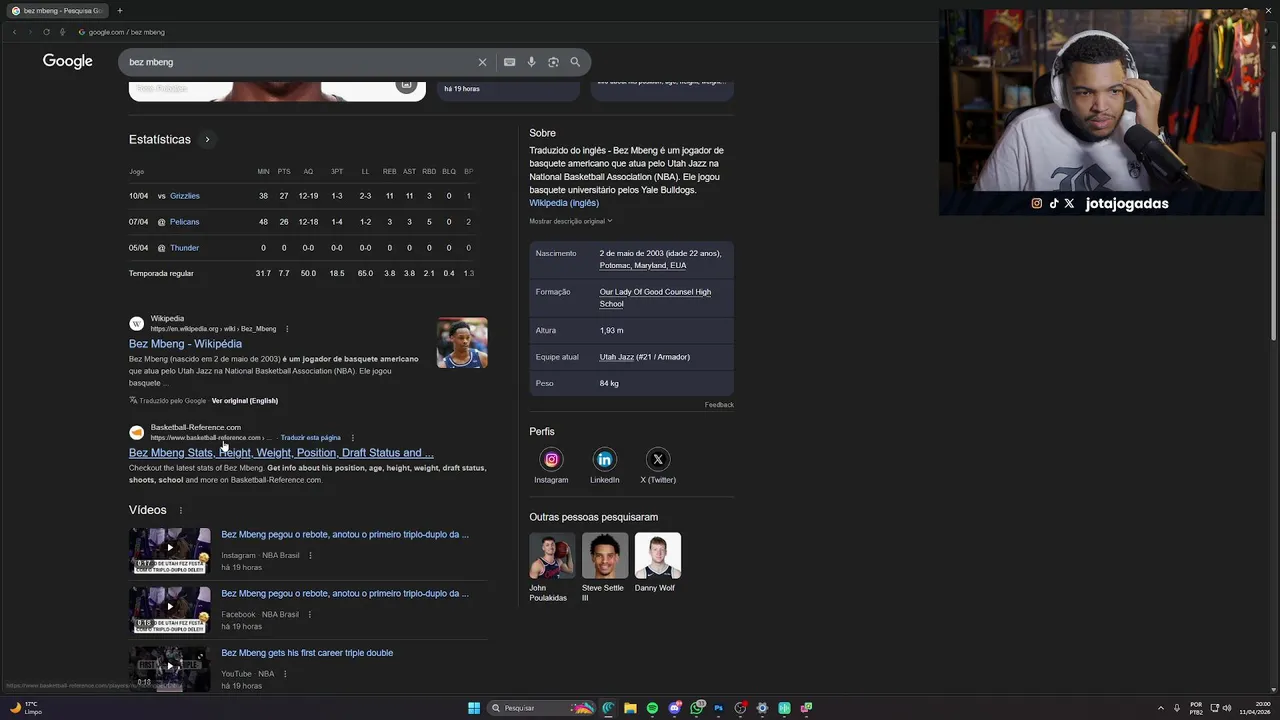Open Basketball-Reference Bez Mbeng Stats link

coord(281,453)
